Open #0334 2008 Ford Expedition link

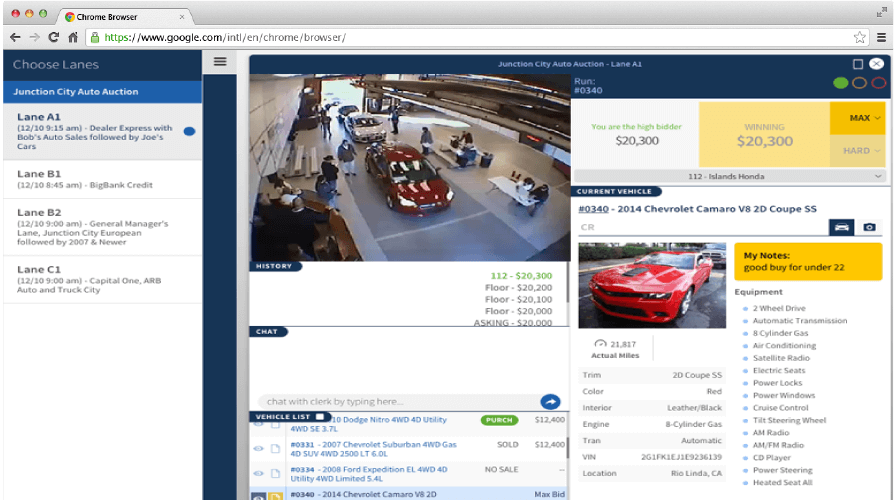click(369, 474)
